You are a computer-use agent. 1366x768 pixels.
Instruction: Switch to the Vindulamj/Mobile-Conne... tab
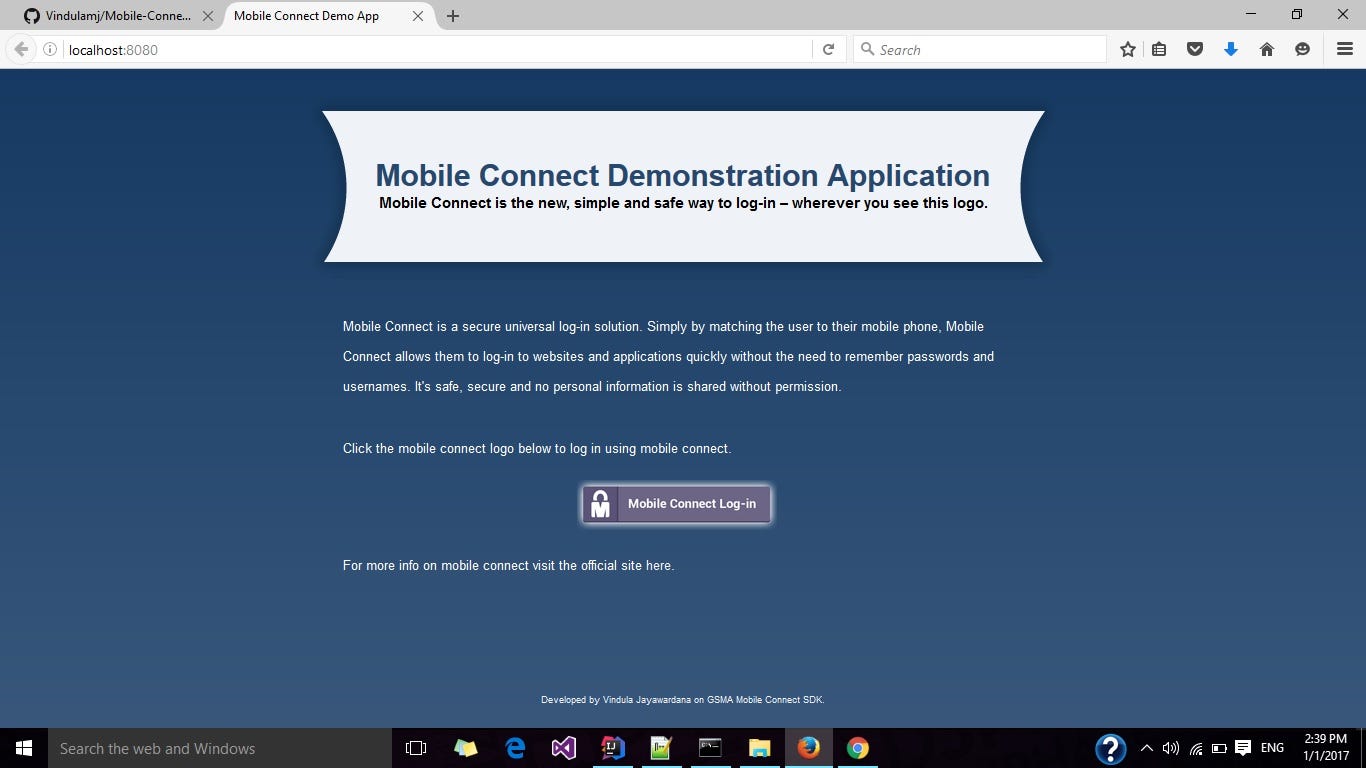point(117,16)
